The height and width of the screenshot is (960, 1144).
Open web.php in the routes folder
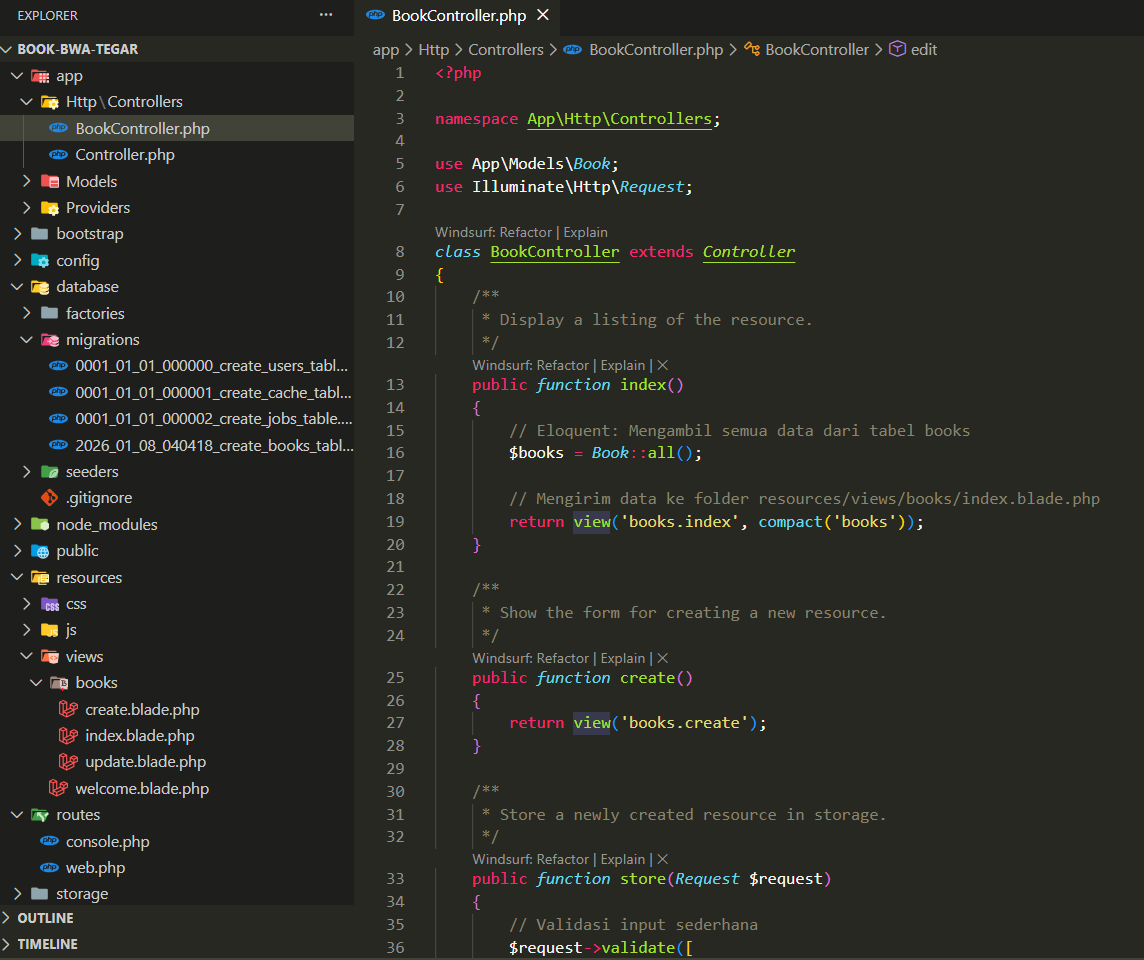(95, 867)
